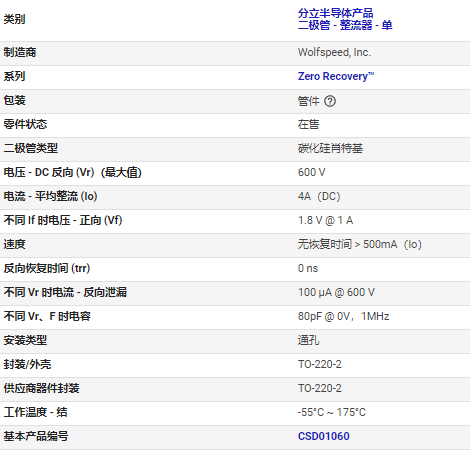Screen dimensions: 470x450
Task: Click the 通孔 mounting type value
Action: pyautogui.click(x=308, y=340)
